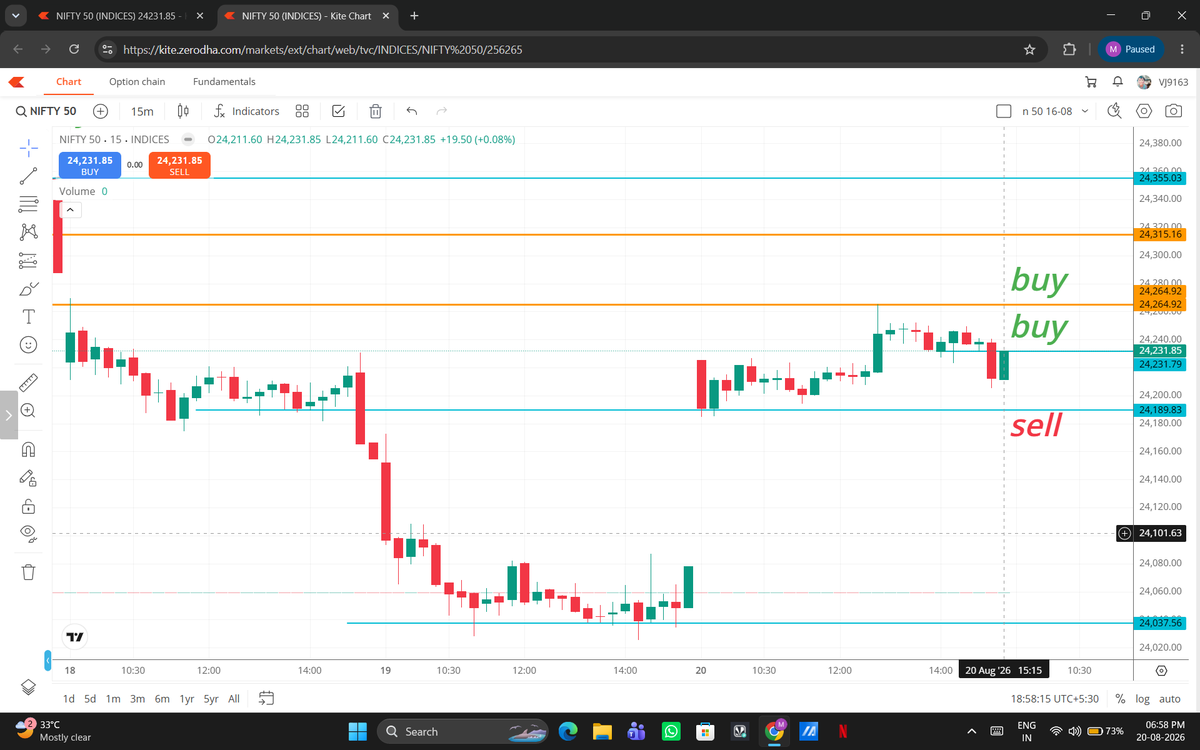
Task: Switch to the Fundamentals tab
Action: point(224,82)
